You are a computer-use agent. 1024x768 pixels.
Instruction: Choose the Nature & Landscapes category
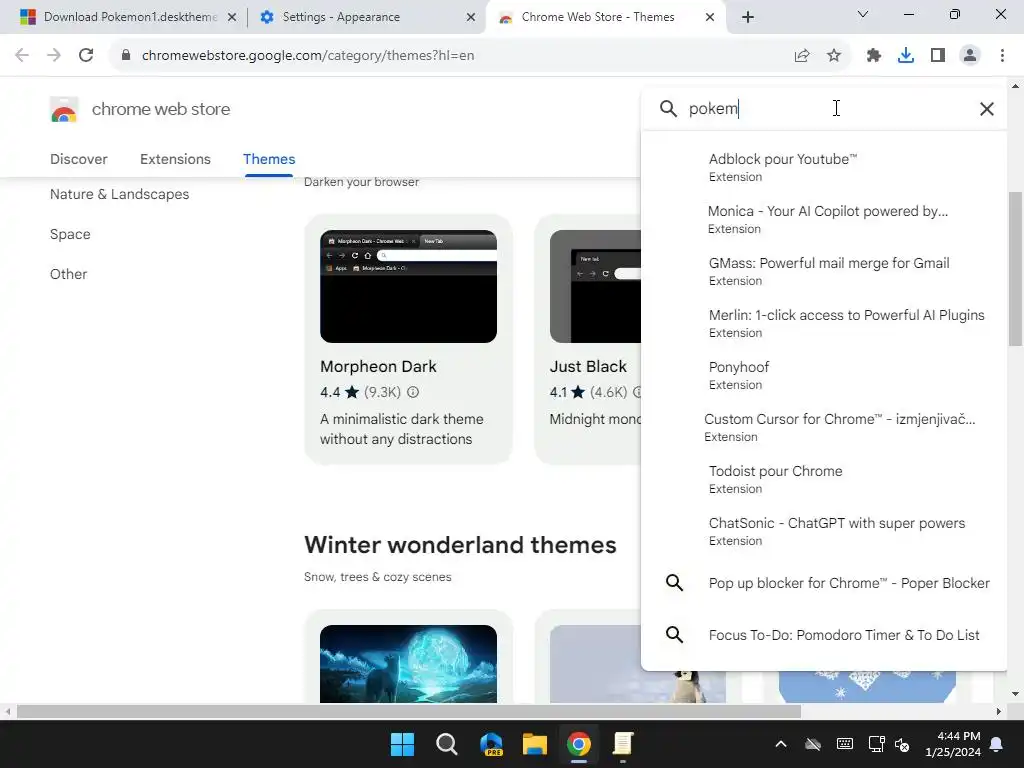tap(120, 194)
